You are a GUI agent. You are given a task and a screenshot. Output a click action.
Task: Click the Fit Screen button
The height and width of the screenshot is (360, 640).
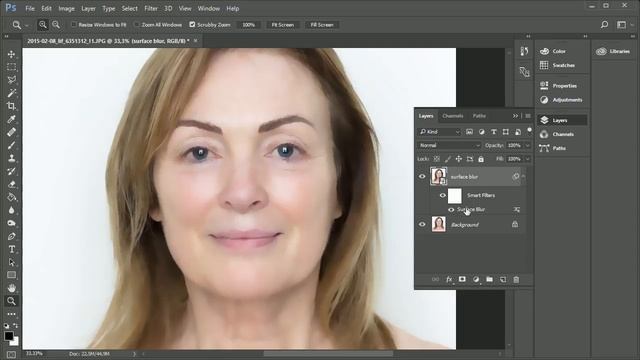(283, 25)
